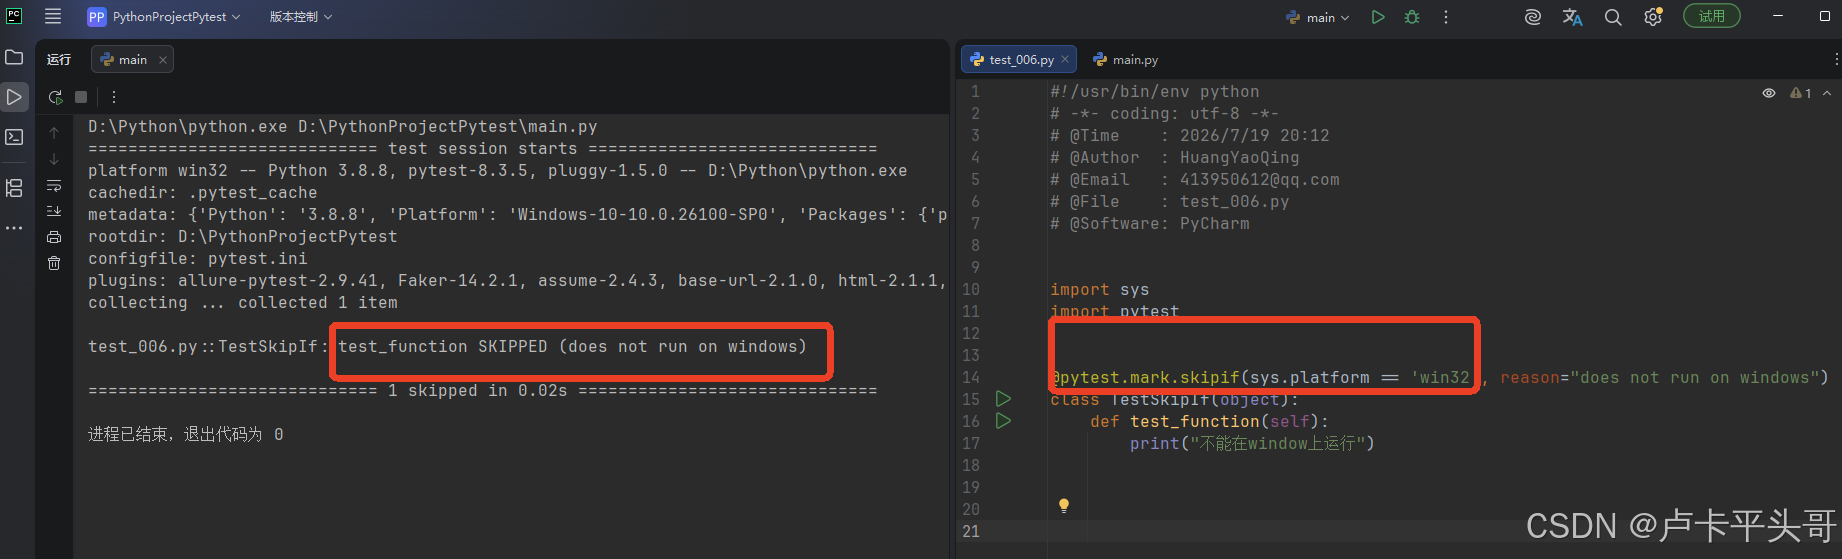Run TestSkipIf class from gutter arrow
This screenshot has width=1842, height=559.
[x=1003, y=399]
